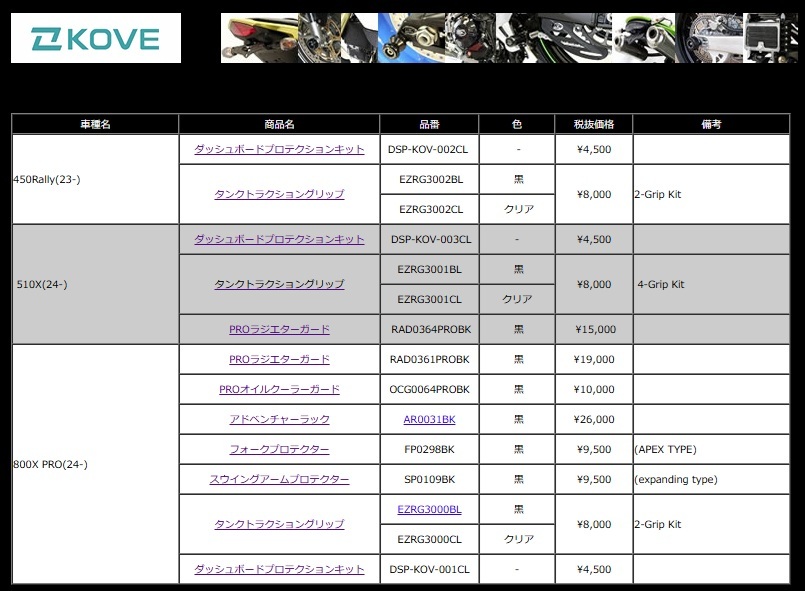Select the 450Rally(23-) model cell
Image resolution: width=805 pixels, height=591 pixels.
[95, 179]
